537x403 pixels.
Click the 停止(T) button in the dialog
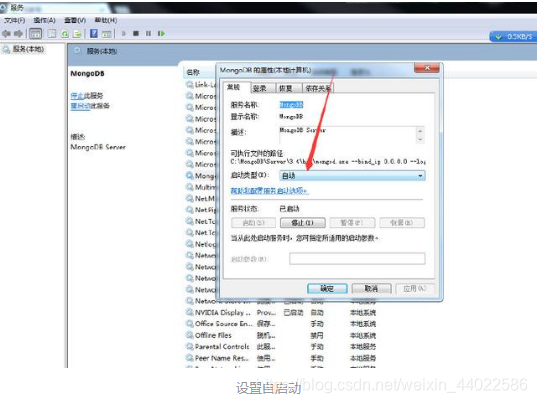302,223
